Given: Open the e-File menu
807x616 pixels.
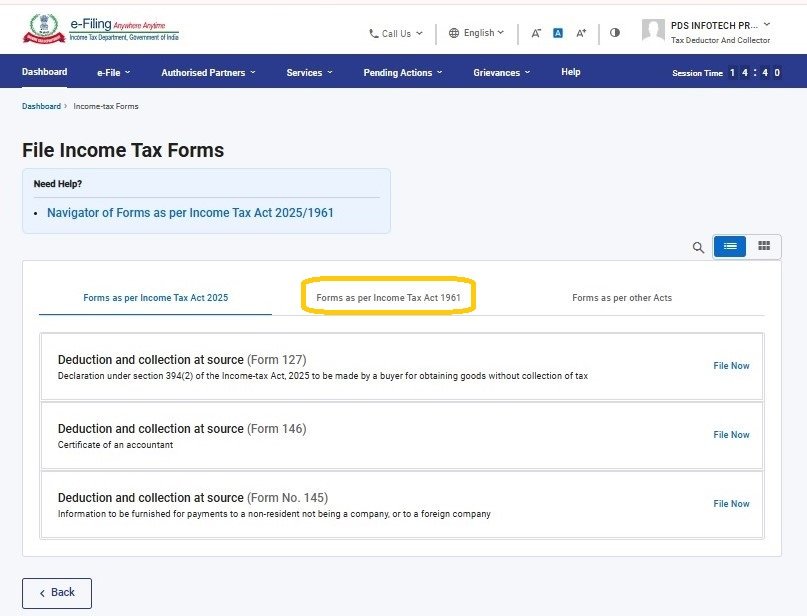Looking at the screenshot, I should pyautogui.click(x=114, y=73).
